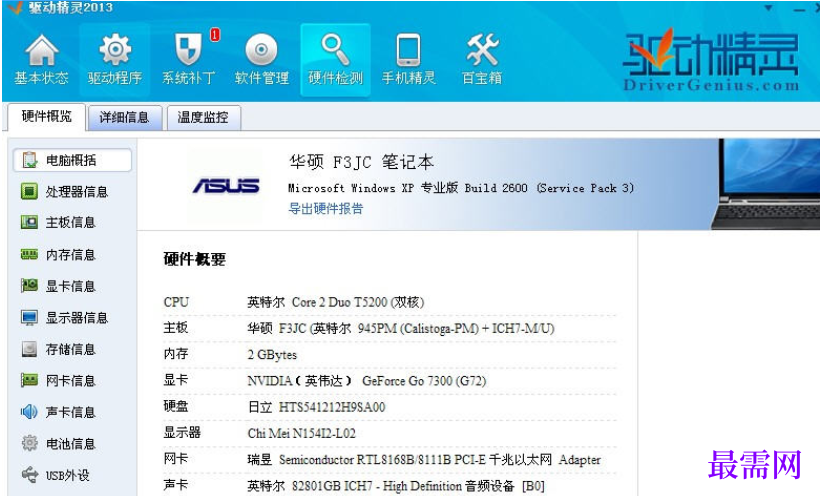The width and height of the screenshot is (820, 496).
Task: Click the USB外设 USB icon
Action: (x=29, y=475)
